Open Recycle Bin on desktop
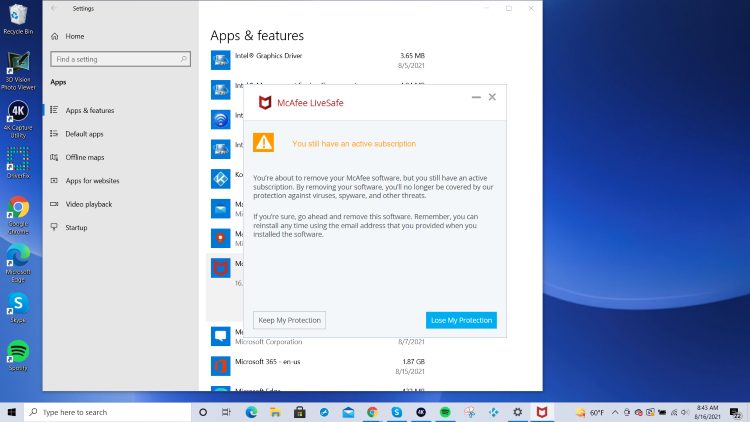Image resolution: width=750 pixels, height=422 pixels. click(18, 19)
